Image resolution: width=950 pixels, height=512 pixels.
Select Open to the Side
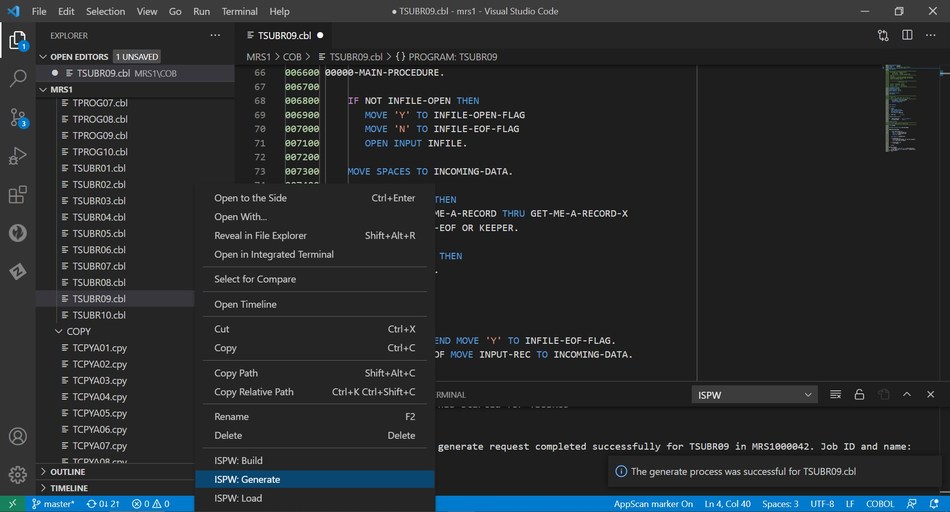pyautogui.click(x=315, y=198)
